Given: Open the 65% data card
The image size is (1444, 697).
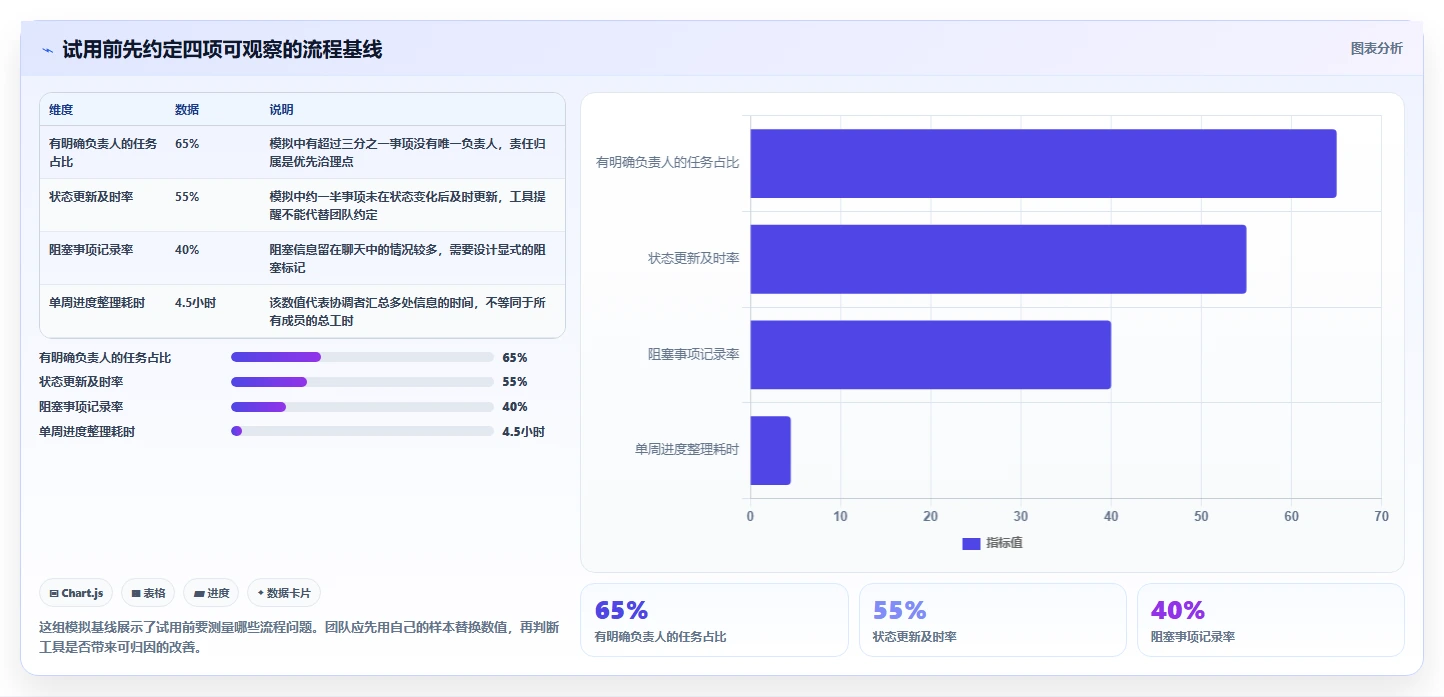Looking at the screenshot, I should pyautogui.click(x=714, y=620).
